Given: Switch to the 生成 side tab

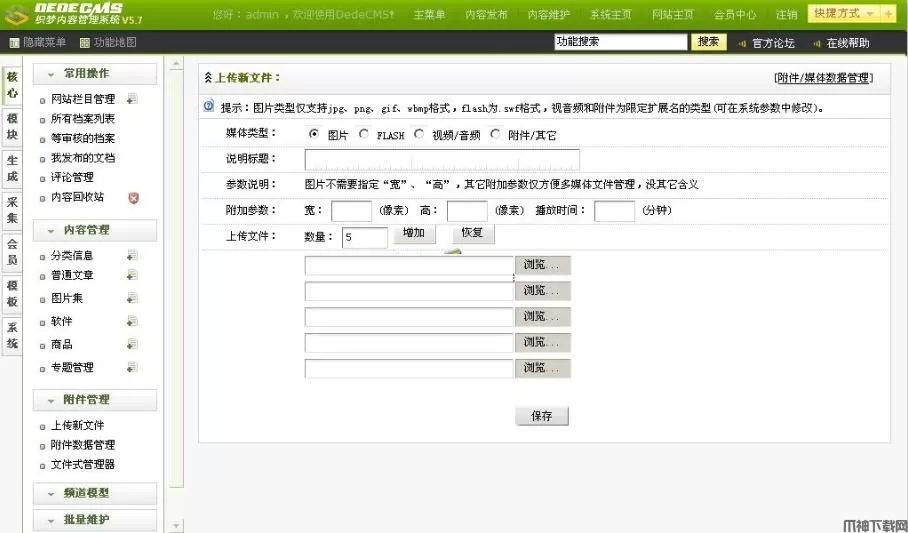Looking at the screenshot, I should pyautogui.click(x=12, y=169).
